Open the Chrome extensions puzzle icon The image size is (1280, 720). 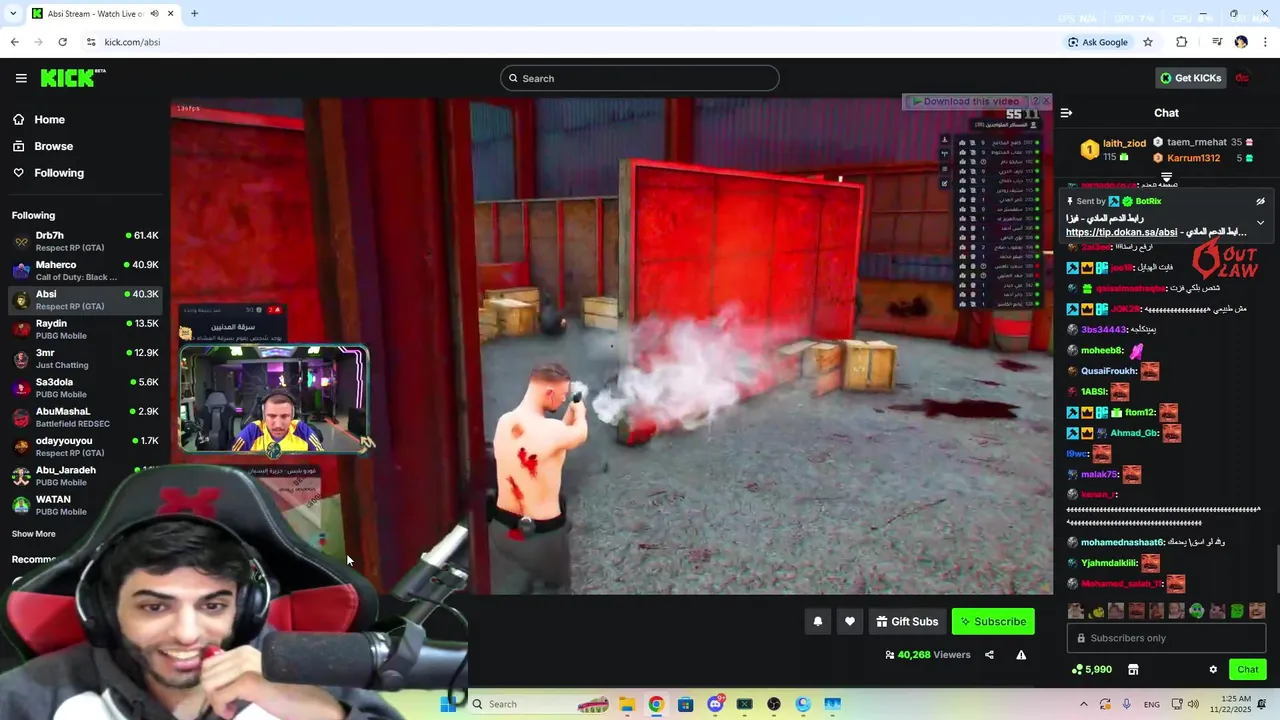click(1181, 42)
